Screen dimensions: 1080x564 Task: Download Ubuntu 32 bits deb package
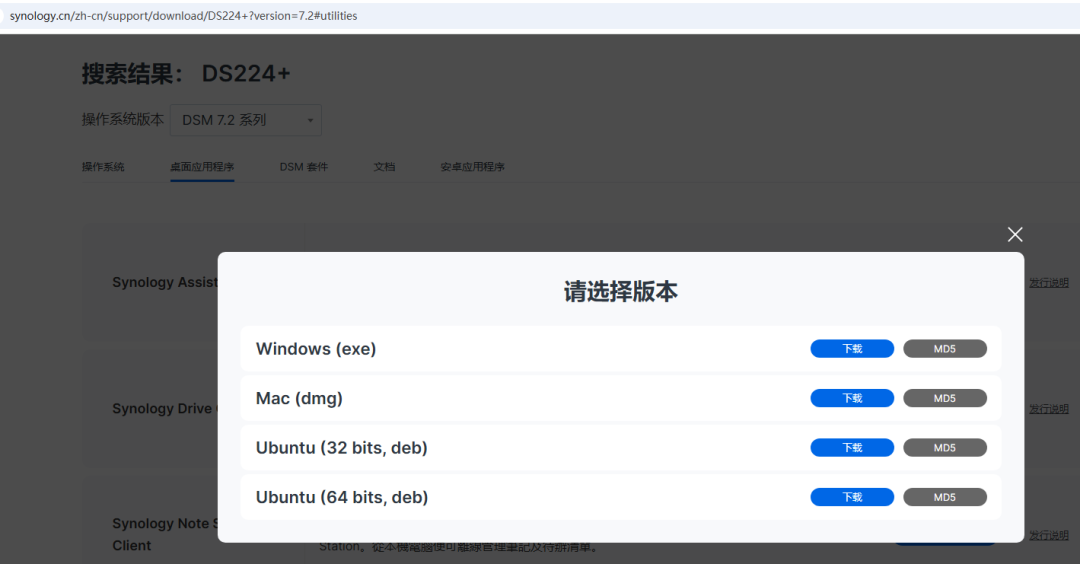pyautogui.click(x=852, y=448)
